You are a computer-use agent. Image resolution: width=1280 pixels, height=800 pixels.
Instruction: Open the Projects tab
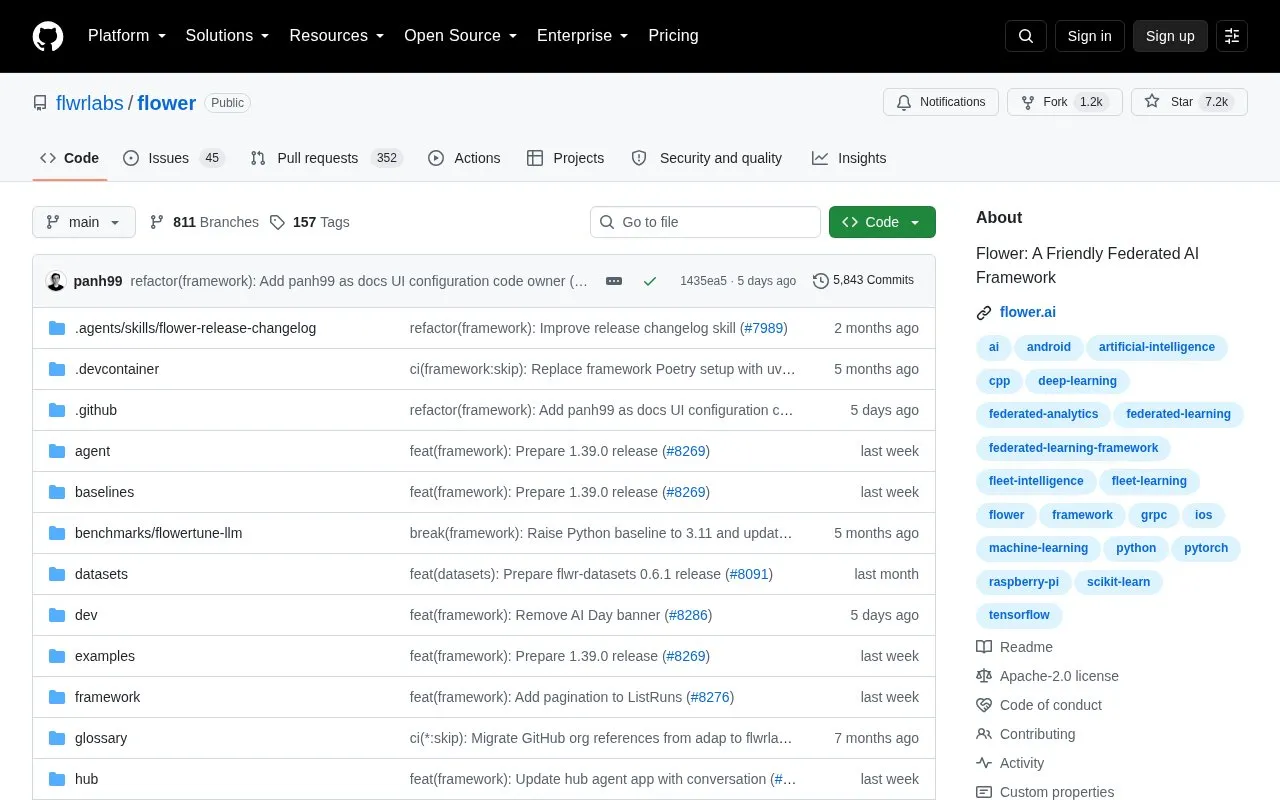566,158
